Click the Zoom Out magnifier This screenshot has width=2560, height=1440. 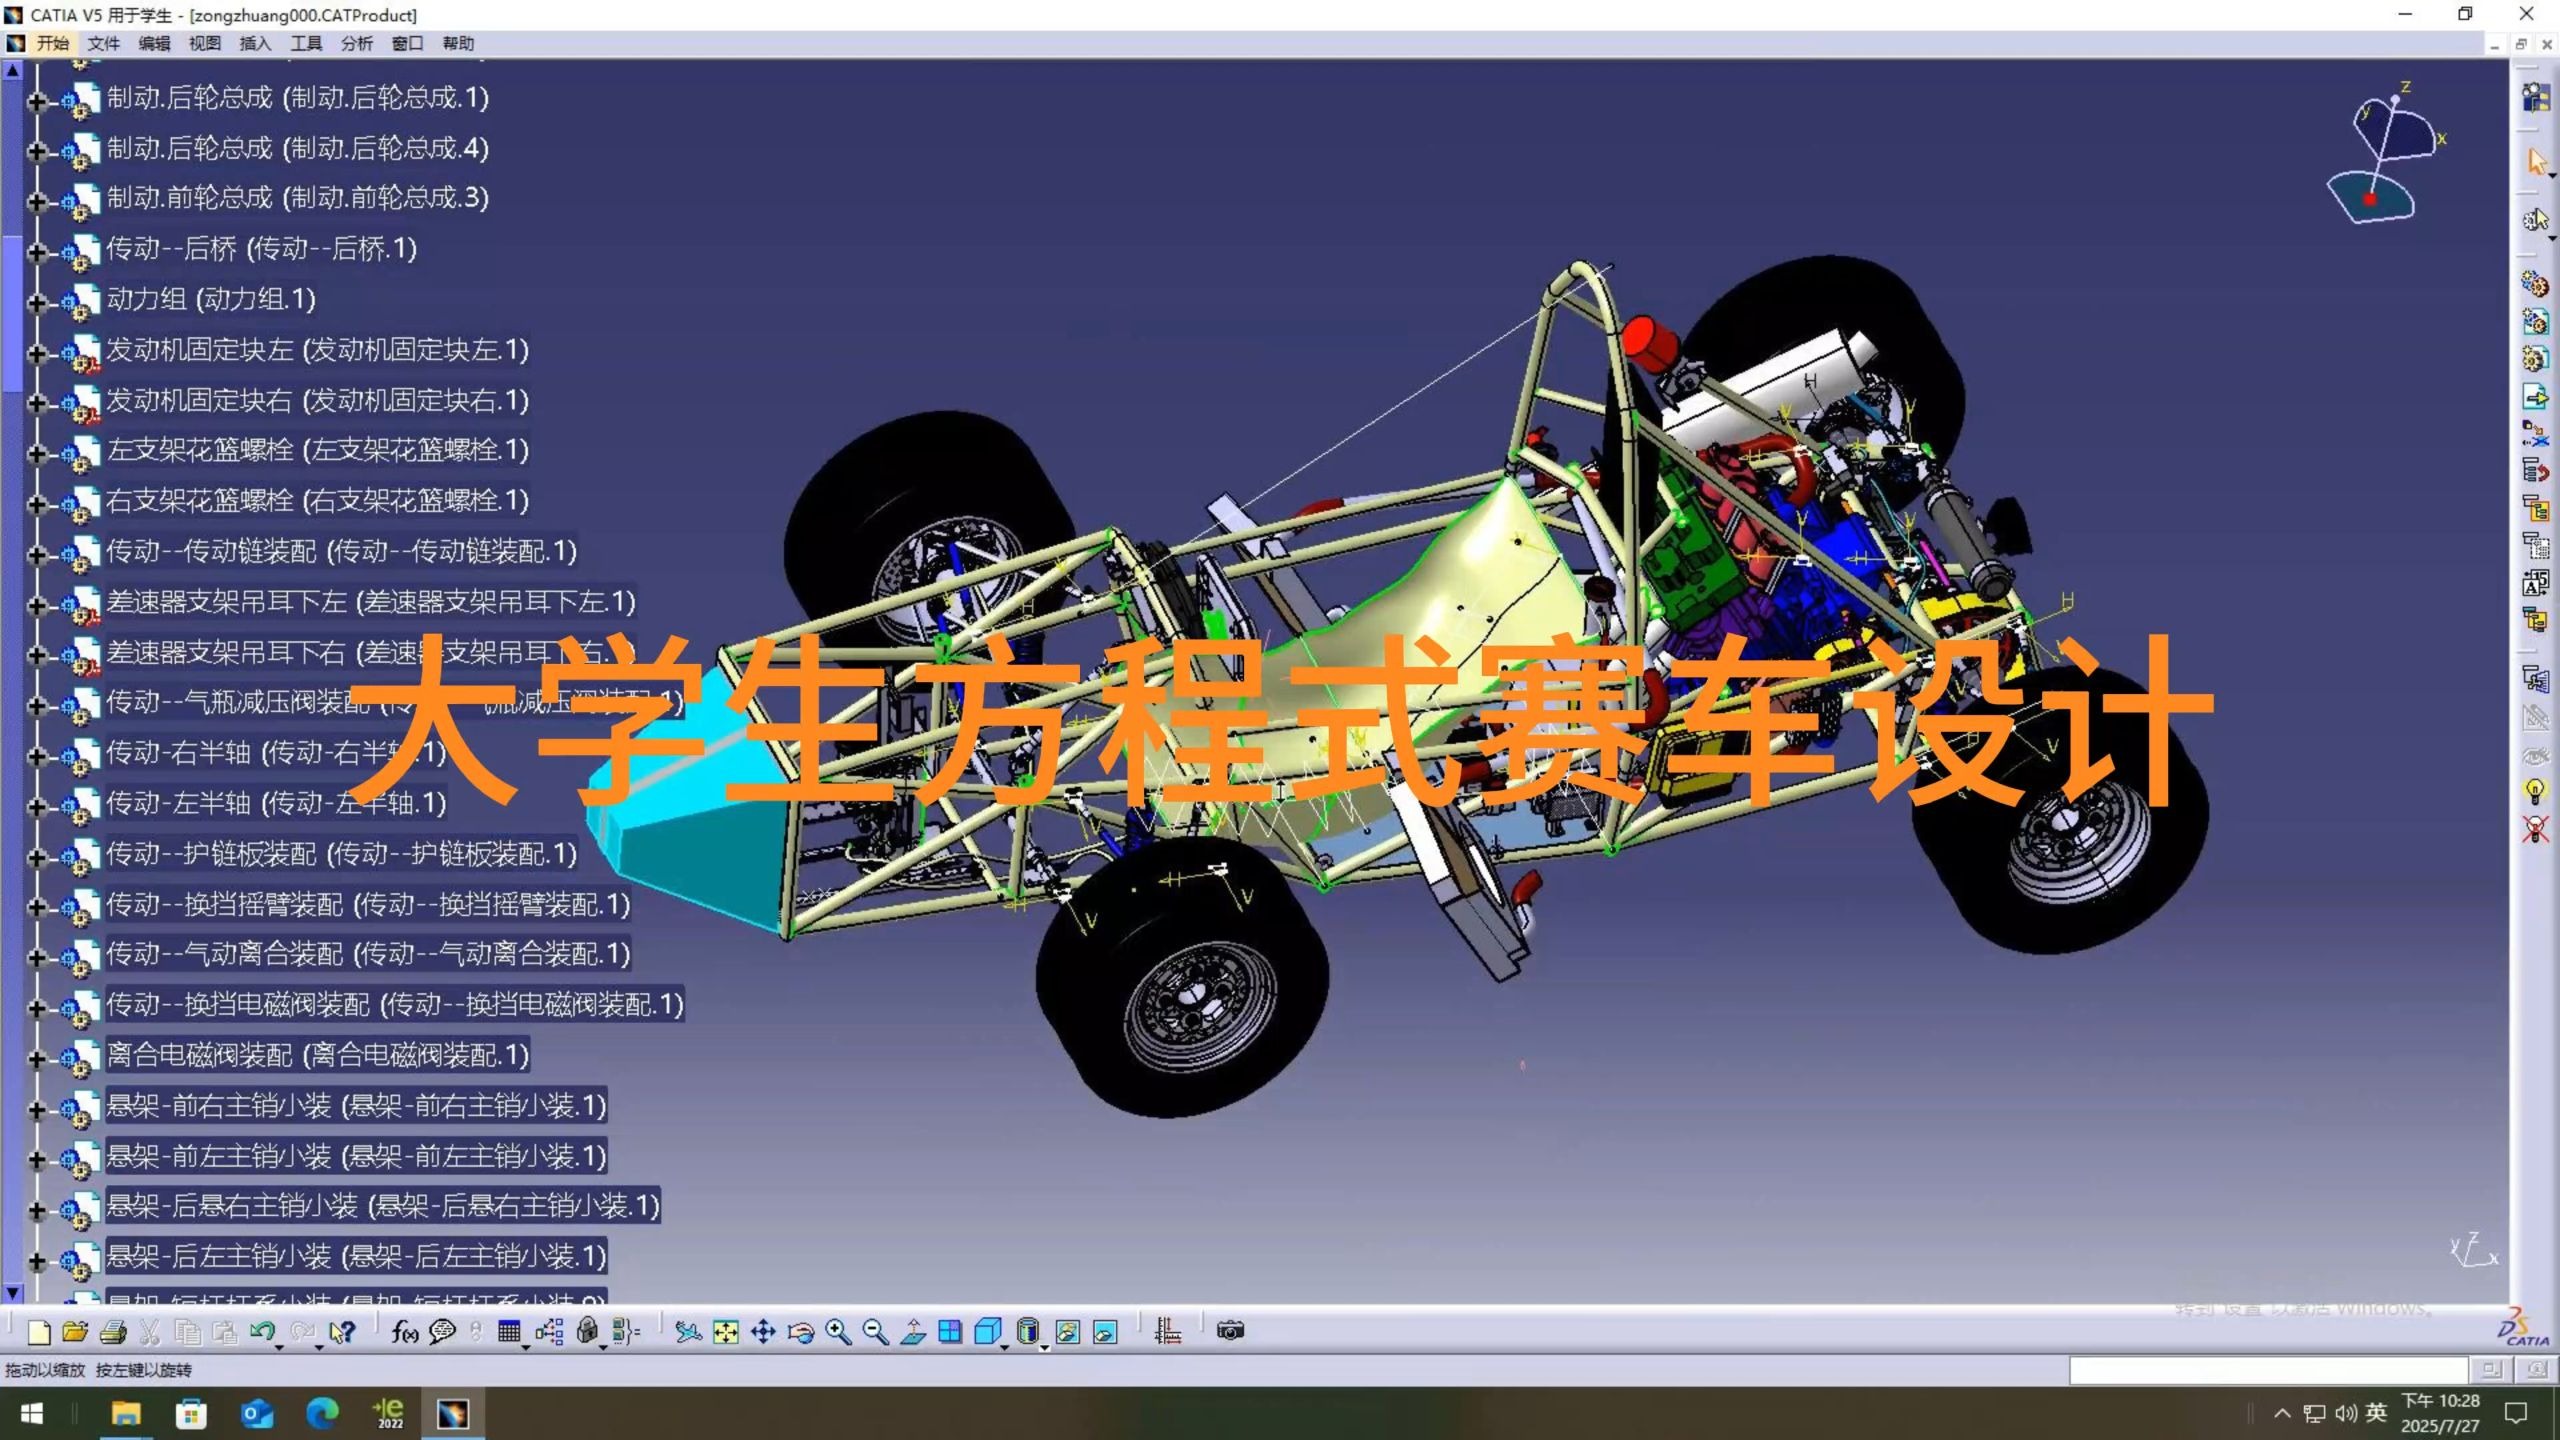(x=876, y=1332)
